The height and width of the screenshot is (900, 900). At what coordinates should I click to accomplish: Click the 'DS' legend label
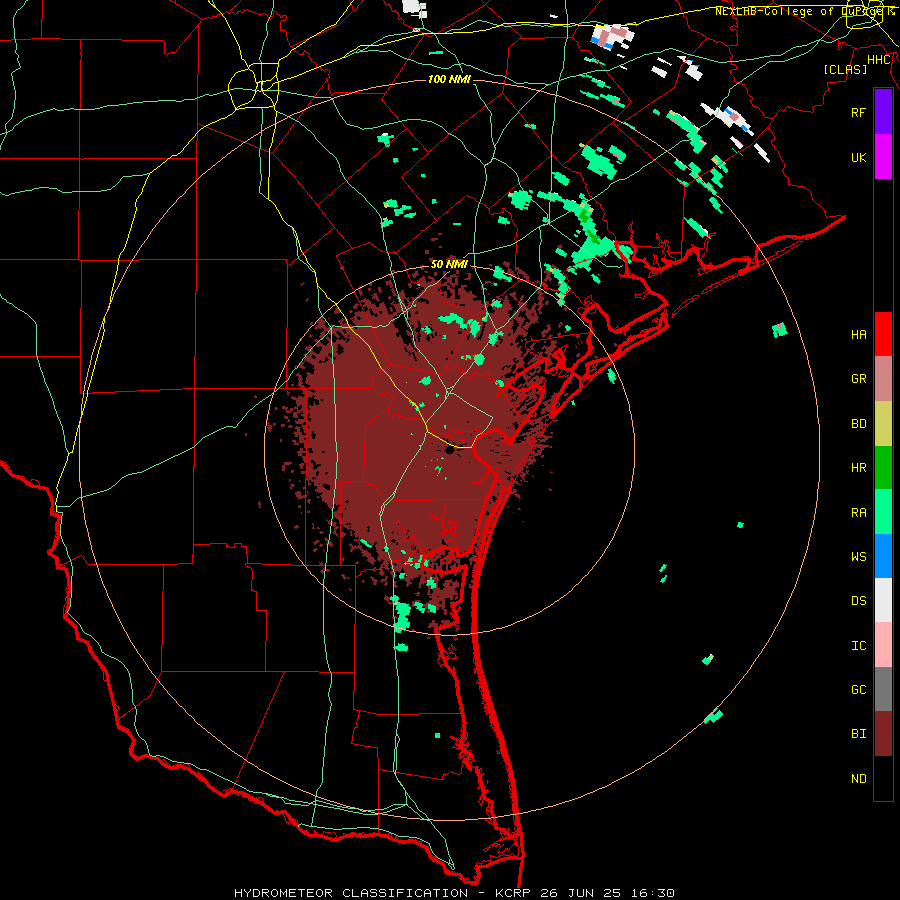858,601
